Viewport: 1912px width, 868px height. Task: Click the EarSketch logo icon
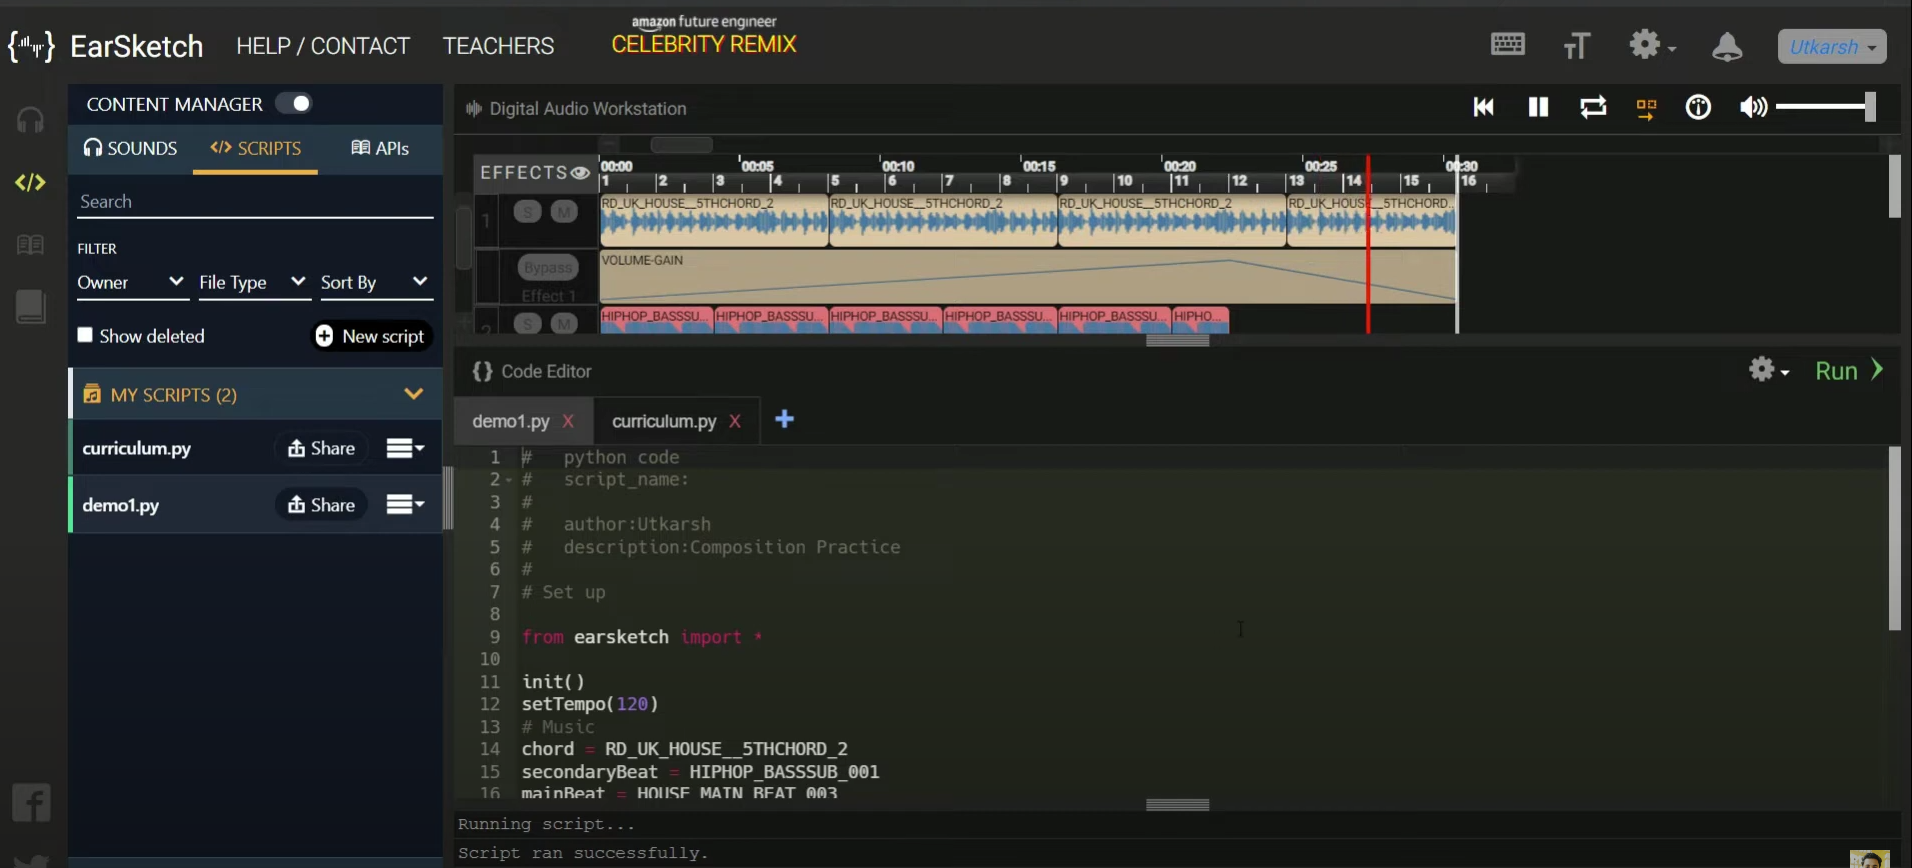[x=31, y=46]
